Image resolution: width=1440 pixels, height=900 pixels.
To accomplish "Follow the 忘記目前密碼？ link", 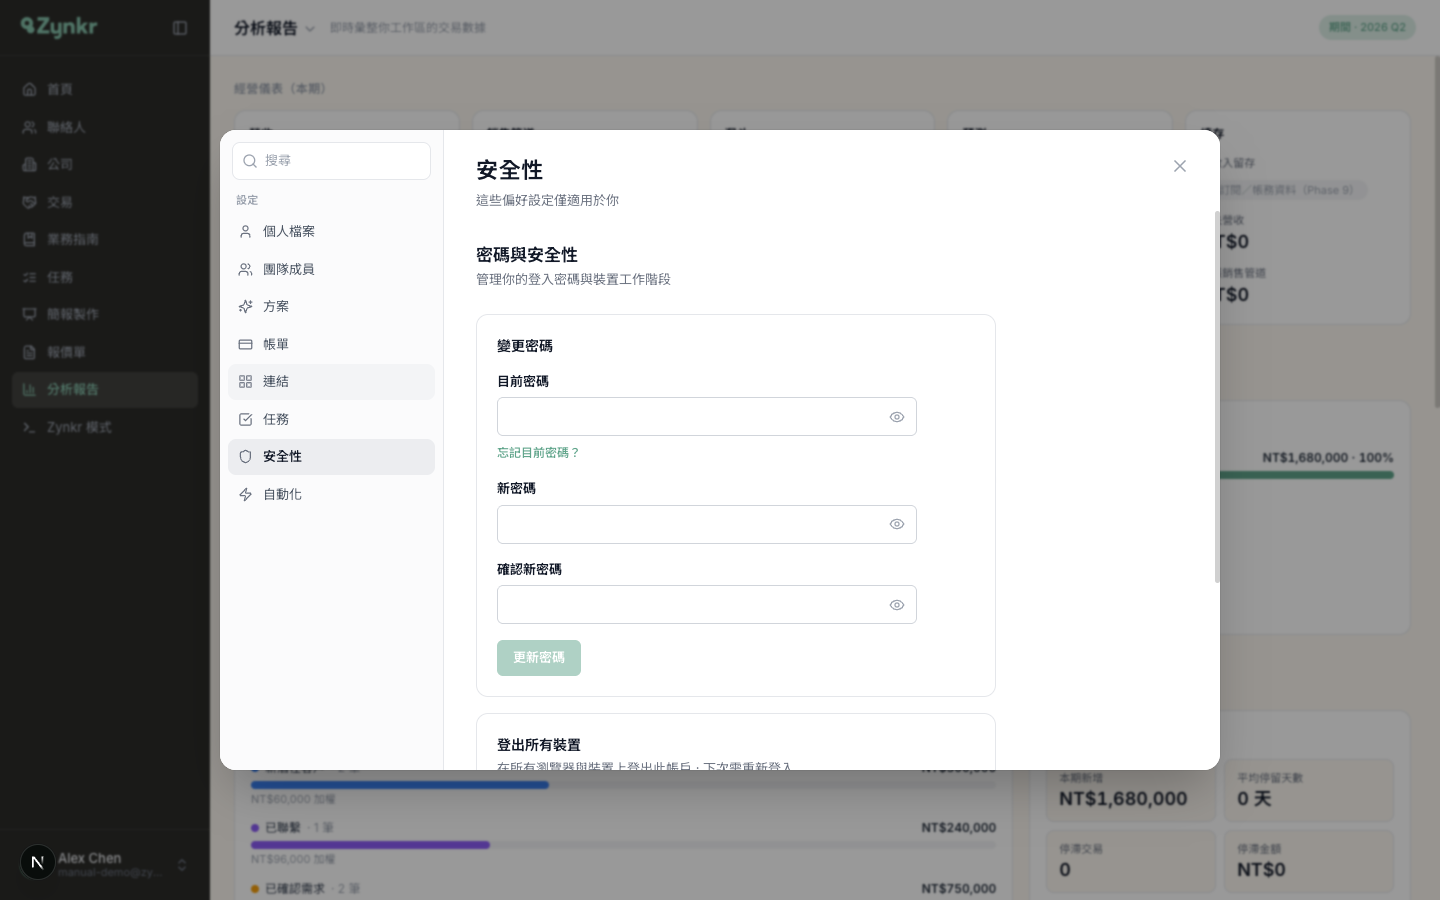I will click(538, 452).
